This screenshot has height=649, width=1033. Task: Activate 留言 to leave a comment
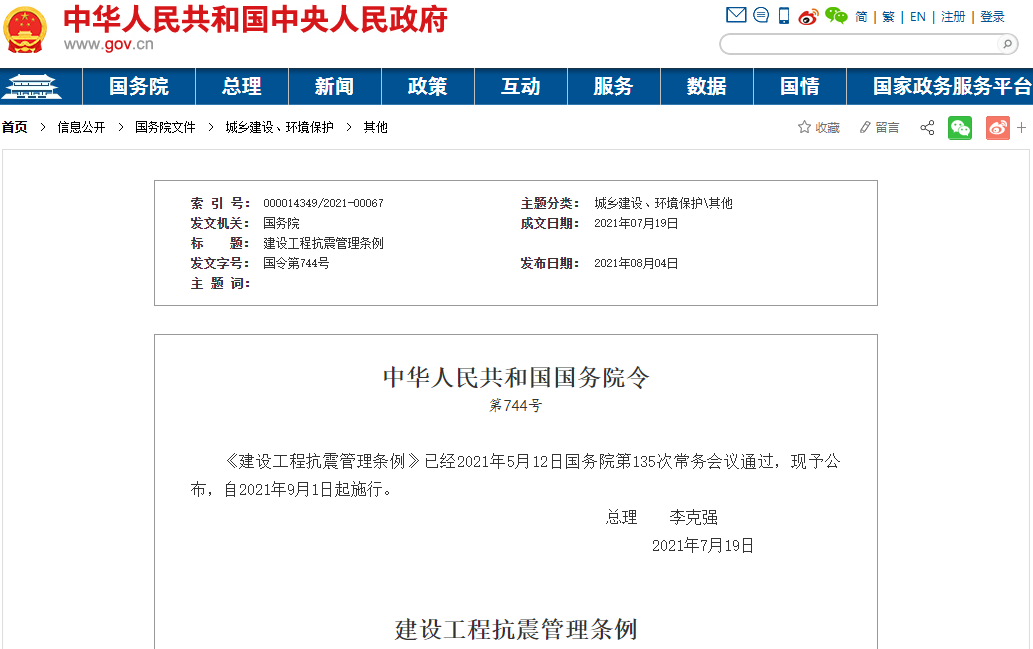pyautogui.click(x=879, y=128)
